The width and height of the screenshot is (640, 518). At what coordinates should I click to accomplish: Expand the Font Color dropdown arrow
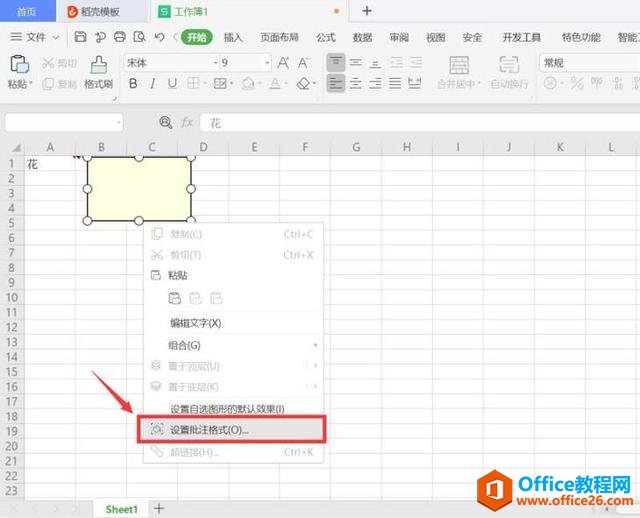(x=286, y=84)
